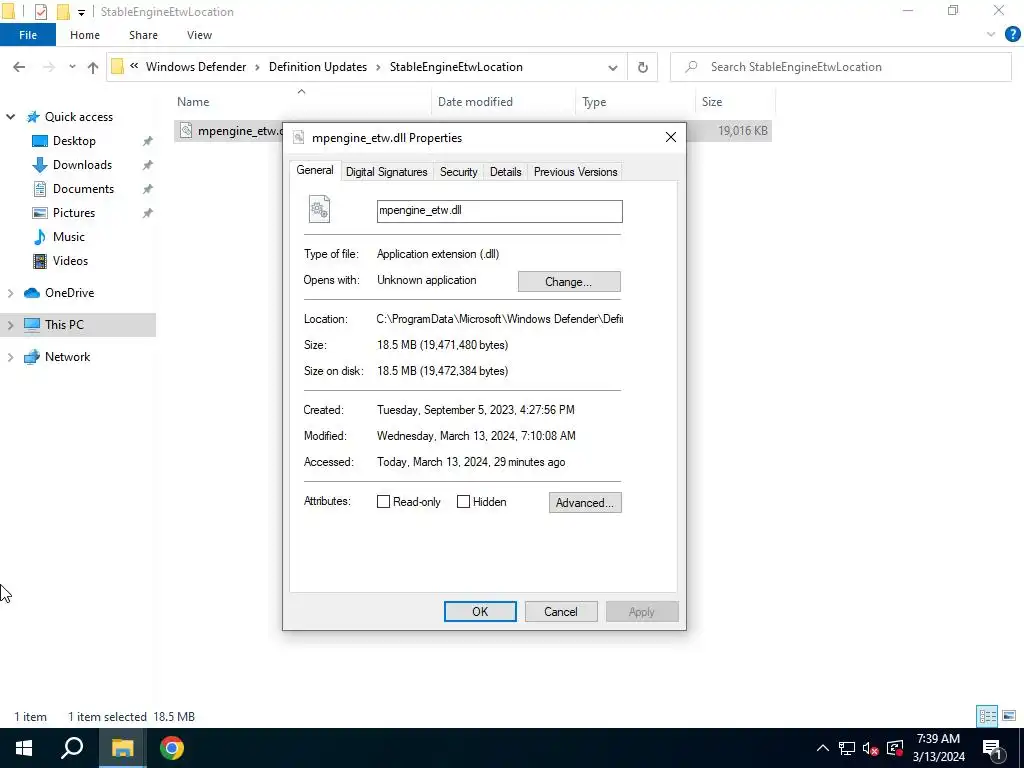Open the View ribbon tab
The height and width of the screenshot is (768, 1024).
pyautogui.click(x=199, y=35)
